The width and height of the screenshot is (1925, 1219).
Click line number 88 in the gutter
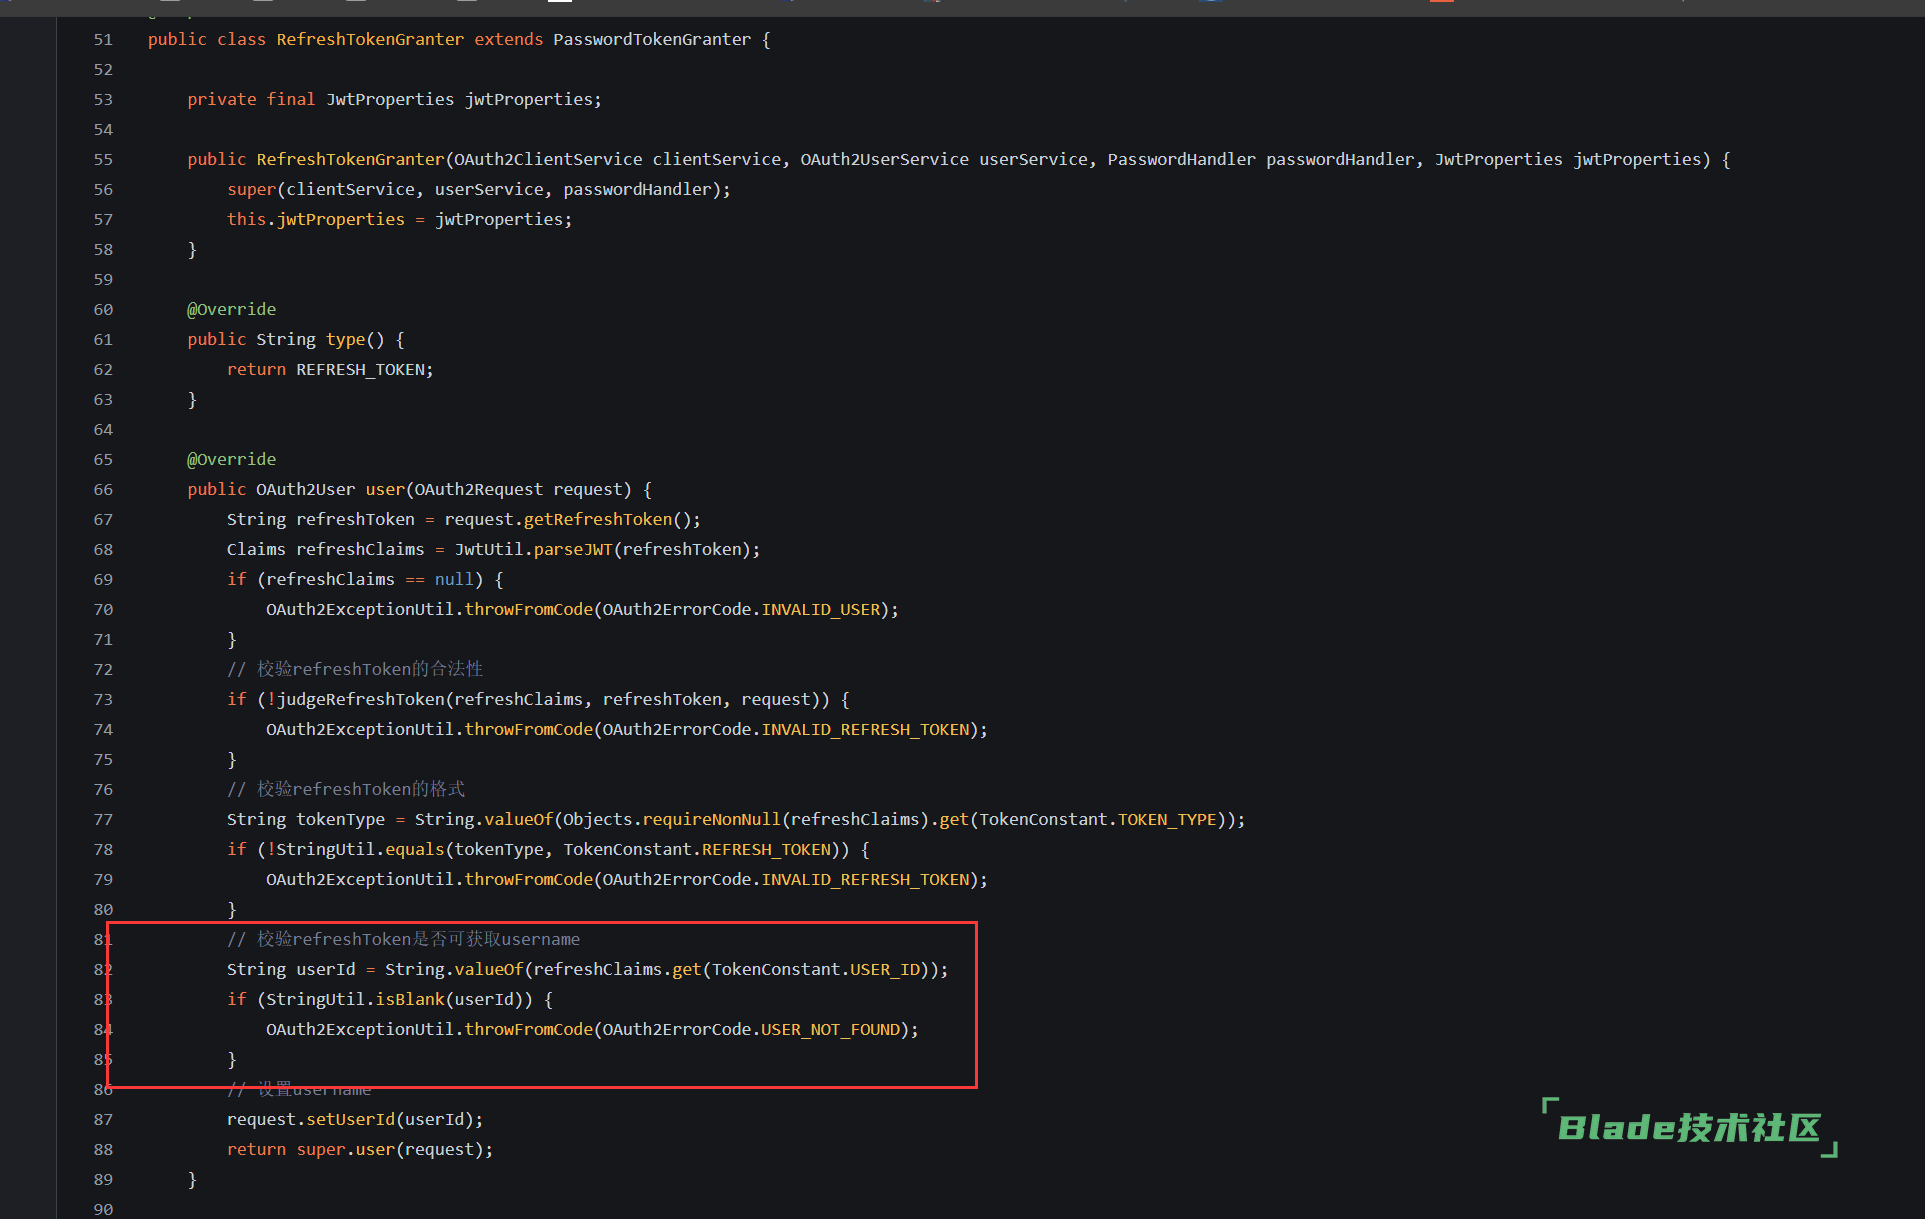(x=103, y=1150)
